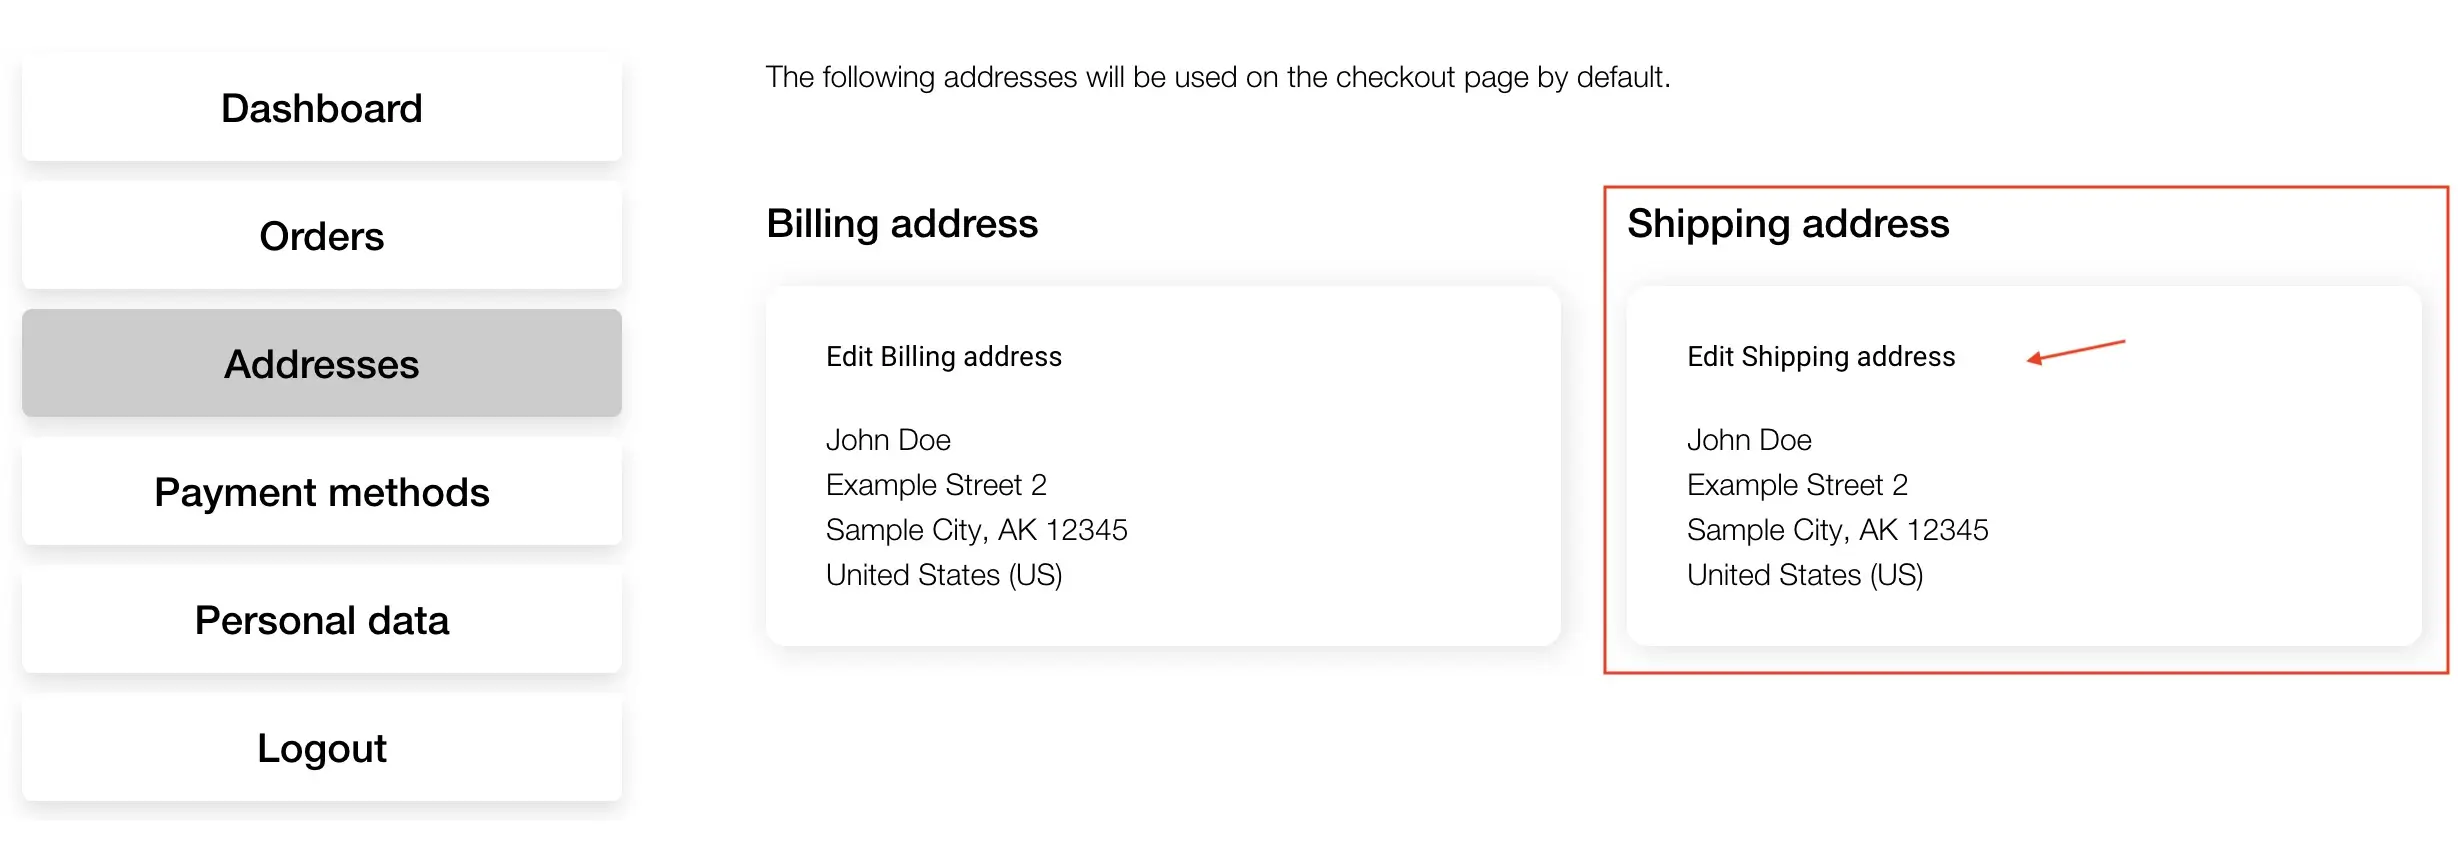Image resolution: width=2458 pixels, height=850 pixels.
Task: Click the Edit Shipping address link
Action: click(x=1820, y=357)
